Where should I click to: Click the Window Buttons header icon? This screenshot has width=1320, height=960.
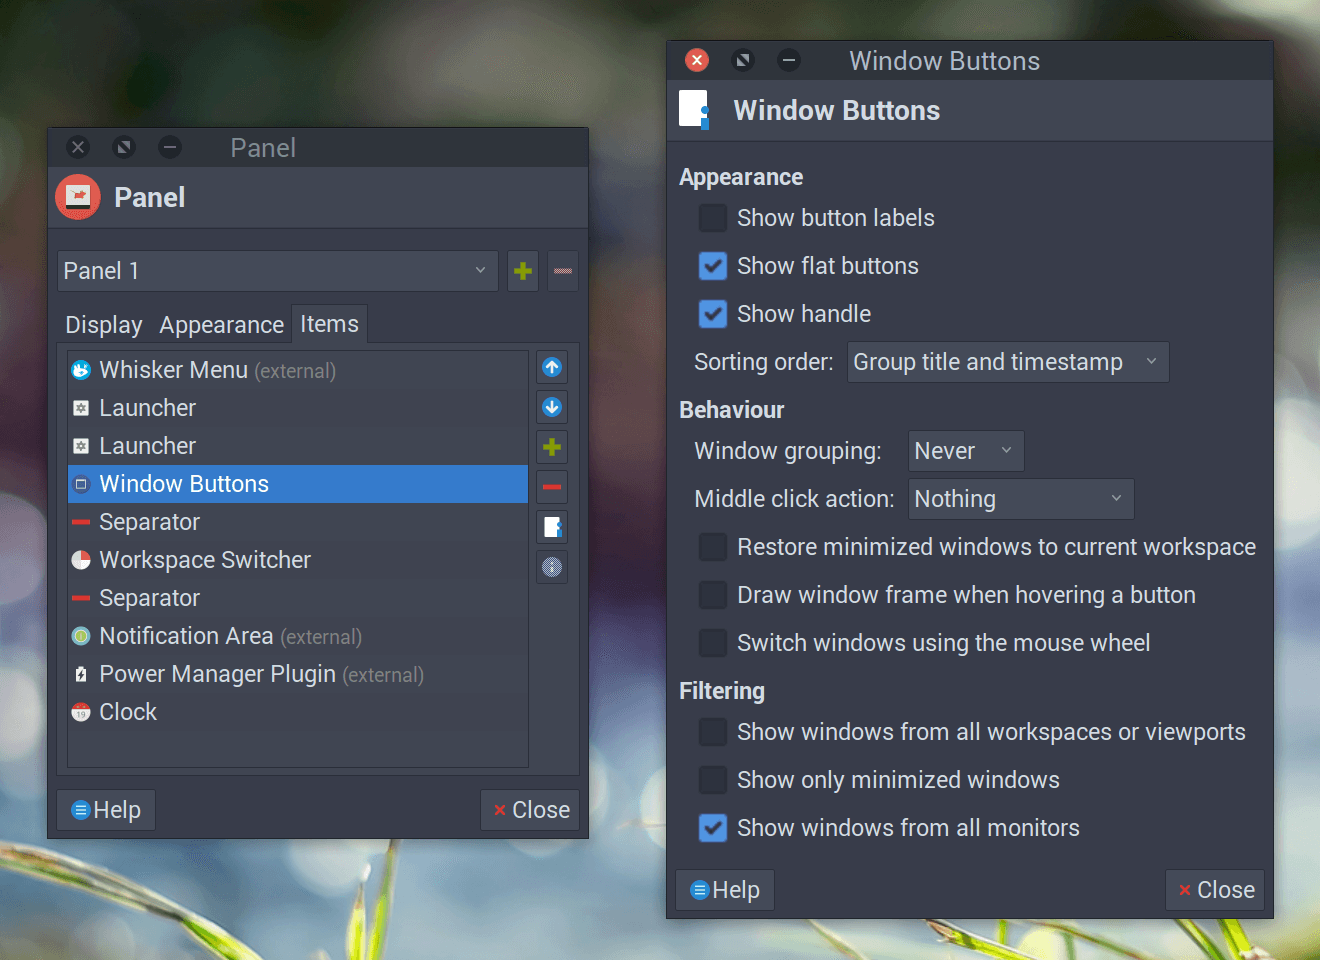click(694, 110)
